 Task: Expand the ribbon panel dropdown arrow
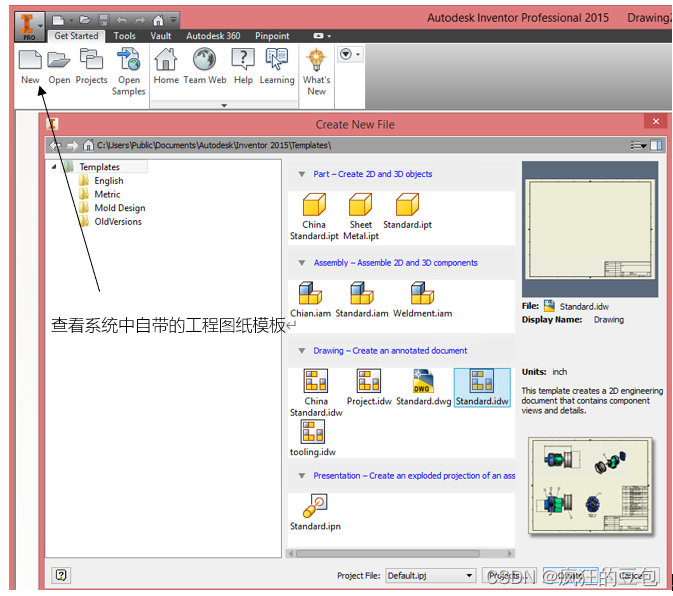(x=224, y=105)
